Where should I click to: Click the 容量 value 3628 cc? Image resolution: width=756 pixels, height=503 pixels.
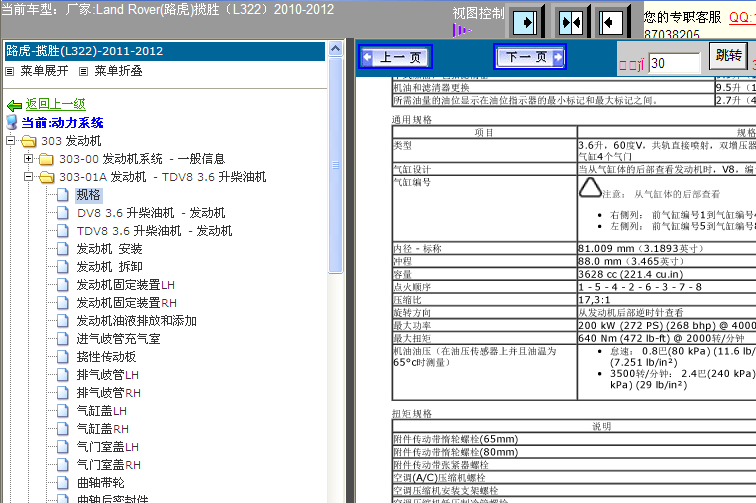pos(630,274)
